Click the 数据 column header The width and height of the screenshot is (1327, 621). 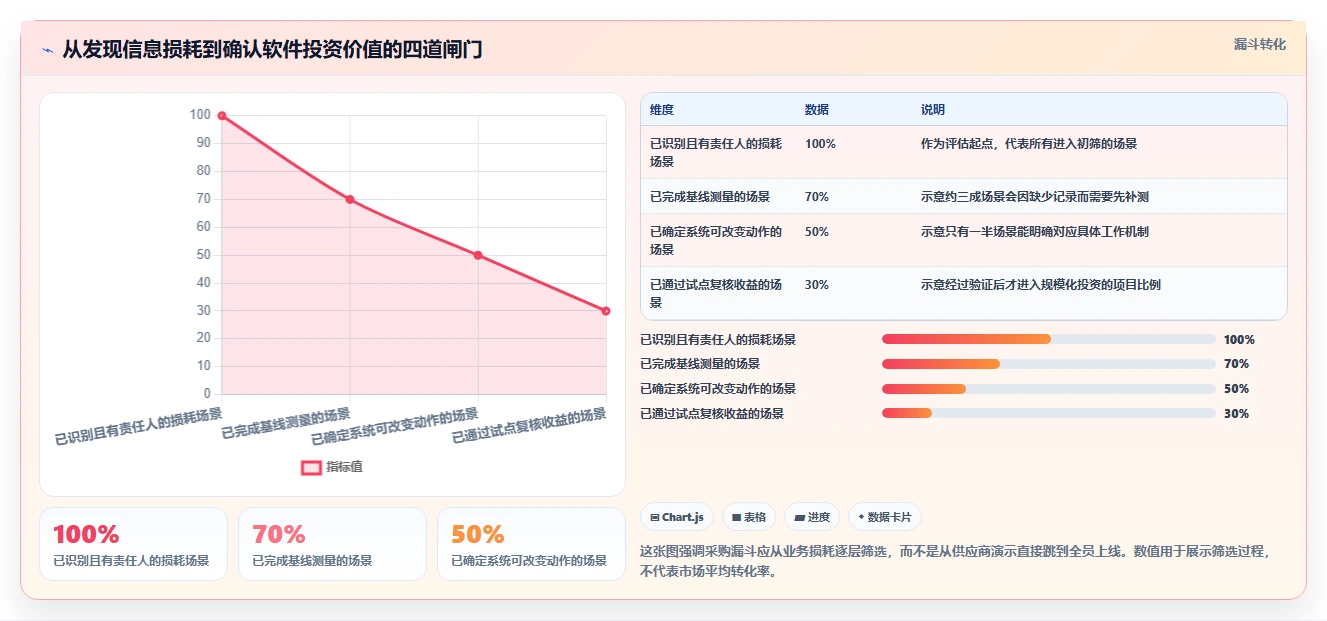click(817, 110)
